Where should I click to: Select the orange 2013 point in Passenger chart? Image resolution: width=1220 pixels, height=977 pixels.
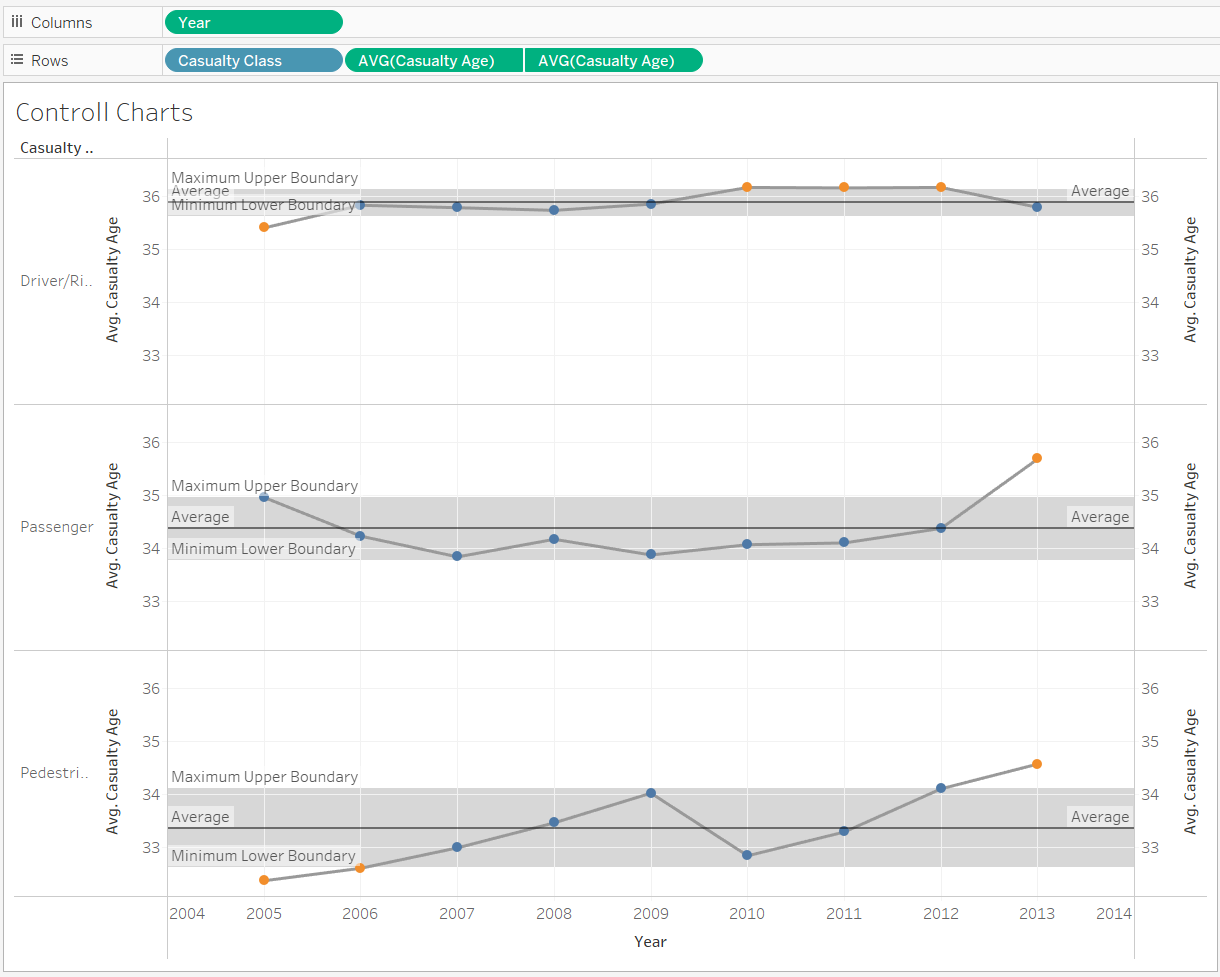[x=1037, y=458]
